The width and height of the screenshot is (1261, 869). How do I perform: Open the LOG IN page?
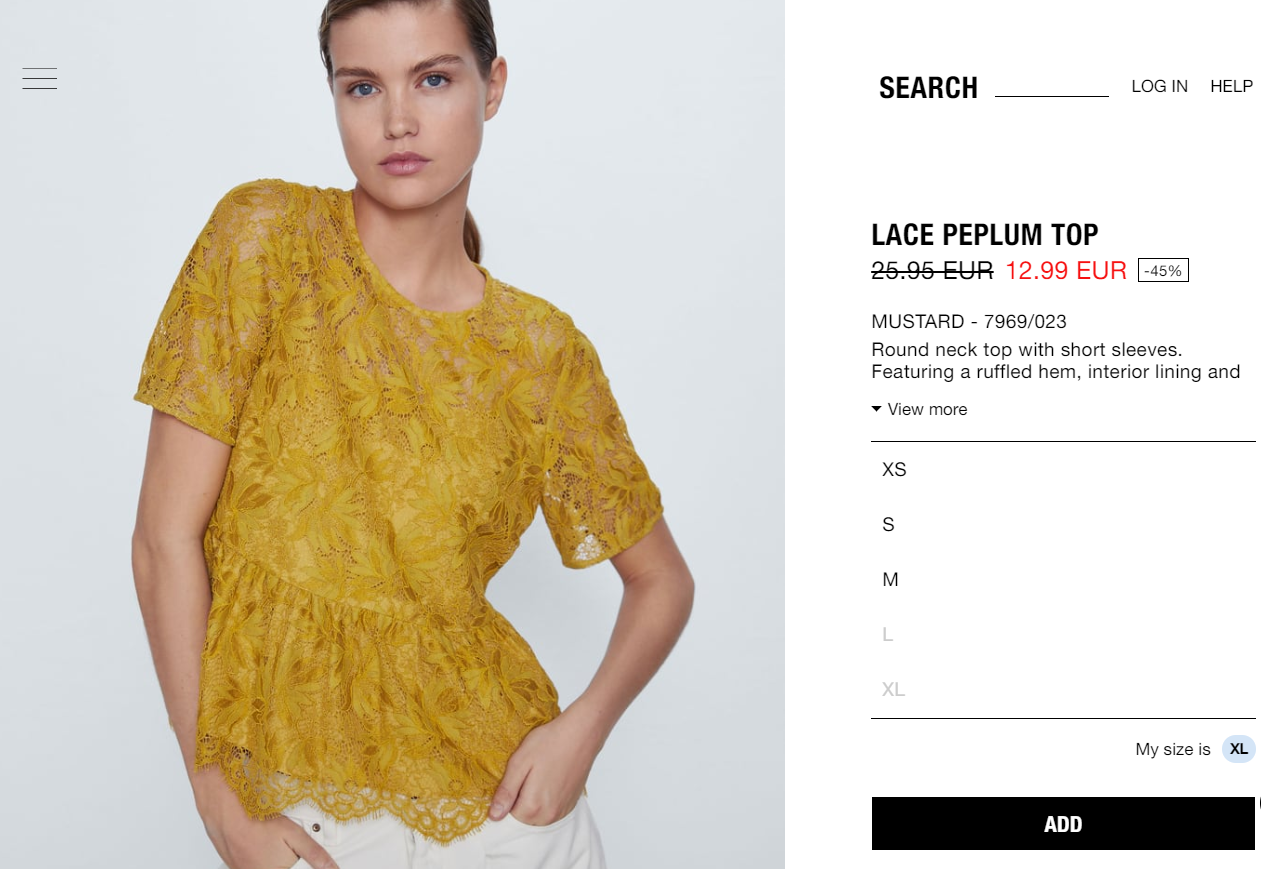[x=1159, y=86]
